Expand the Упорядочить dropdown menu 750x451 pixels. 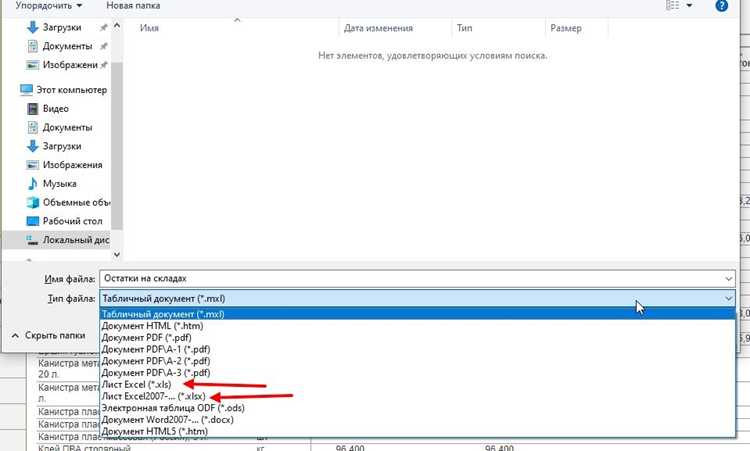pyautogui.click(x=48, y=6)
